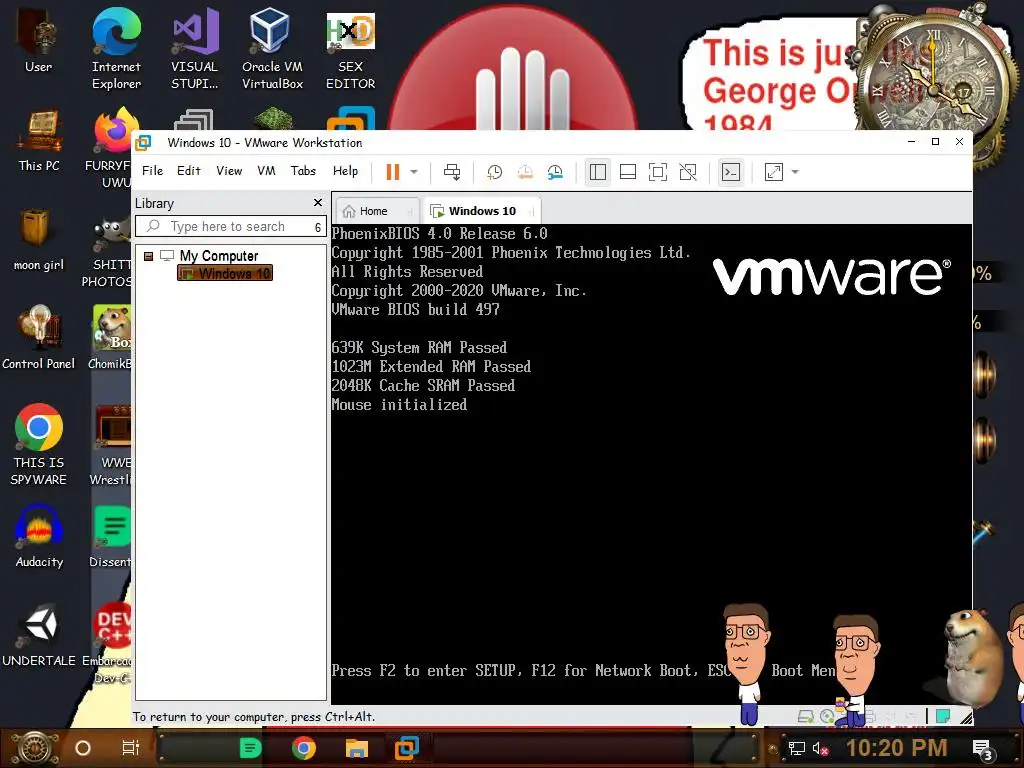Image resolution: width=1024 pixels, height=768 pixels.
Task: Toggle the console view button
Action: 731,172
